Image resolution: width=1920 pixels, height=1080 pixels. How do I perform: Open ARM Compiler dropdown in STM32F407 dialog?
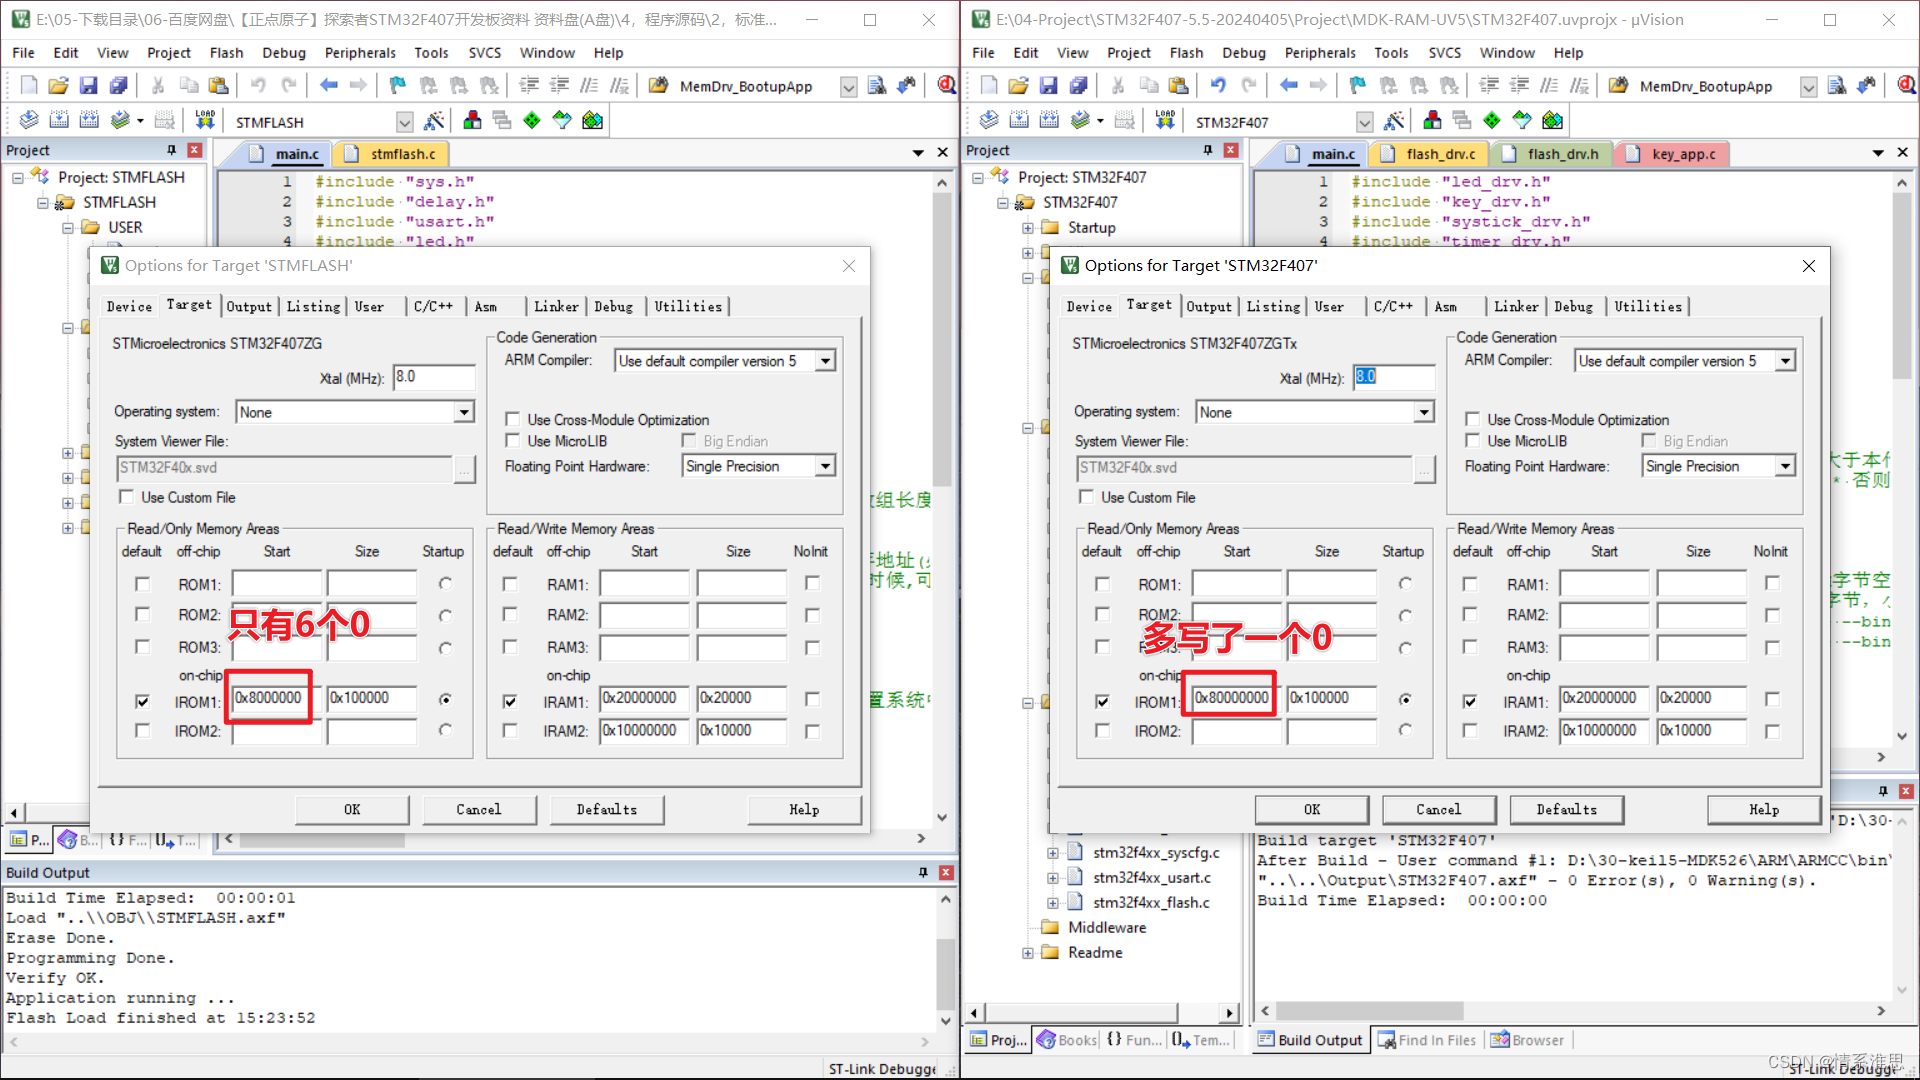coord(1785,361)
